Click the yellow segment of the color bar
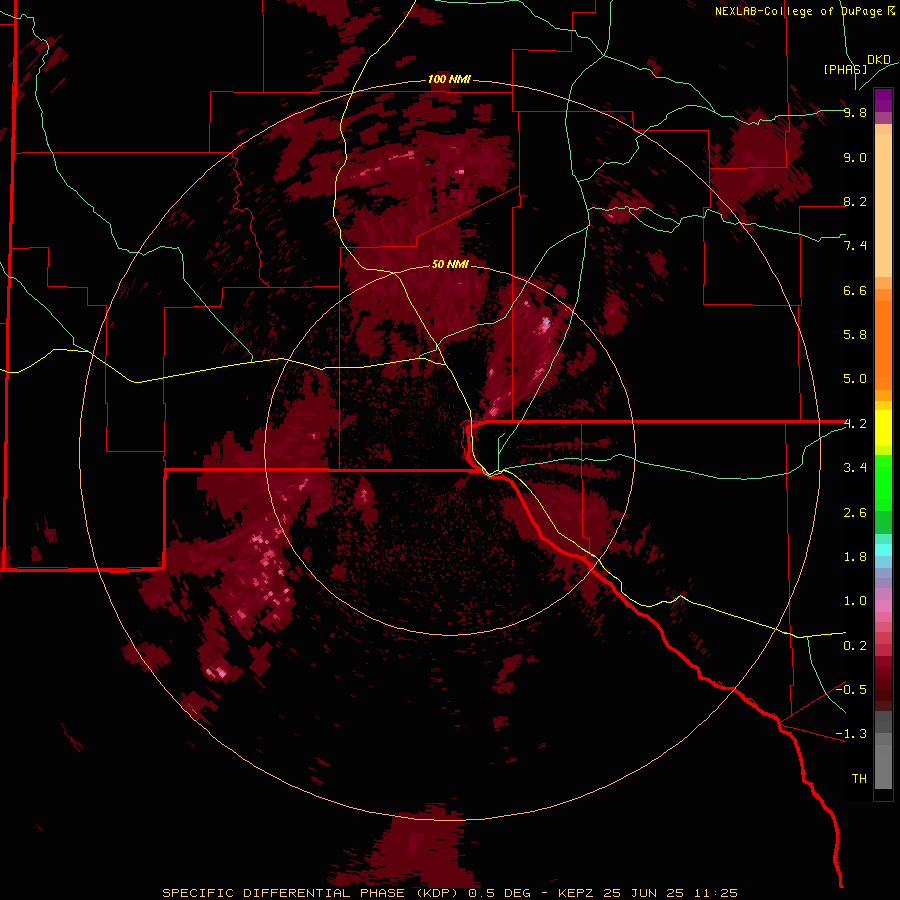 pos(883,428)
